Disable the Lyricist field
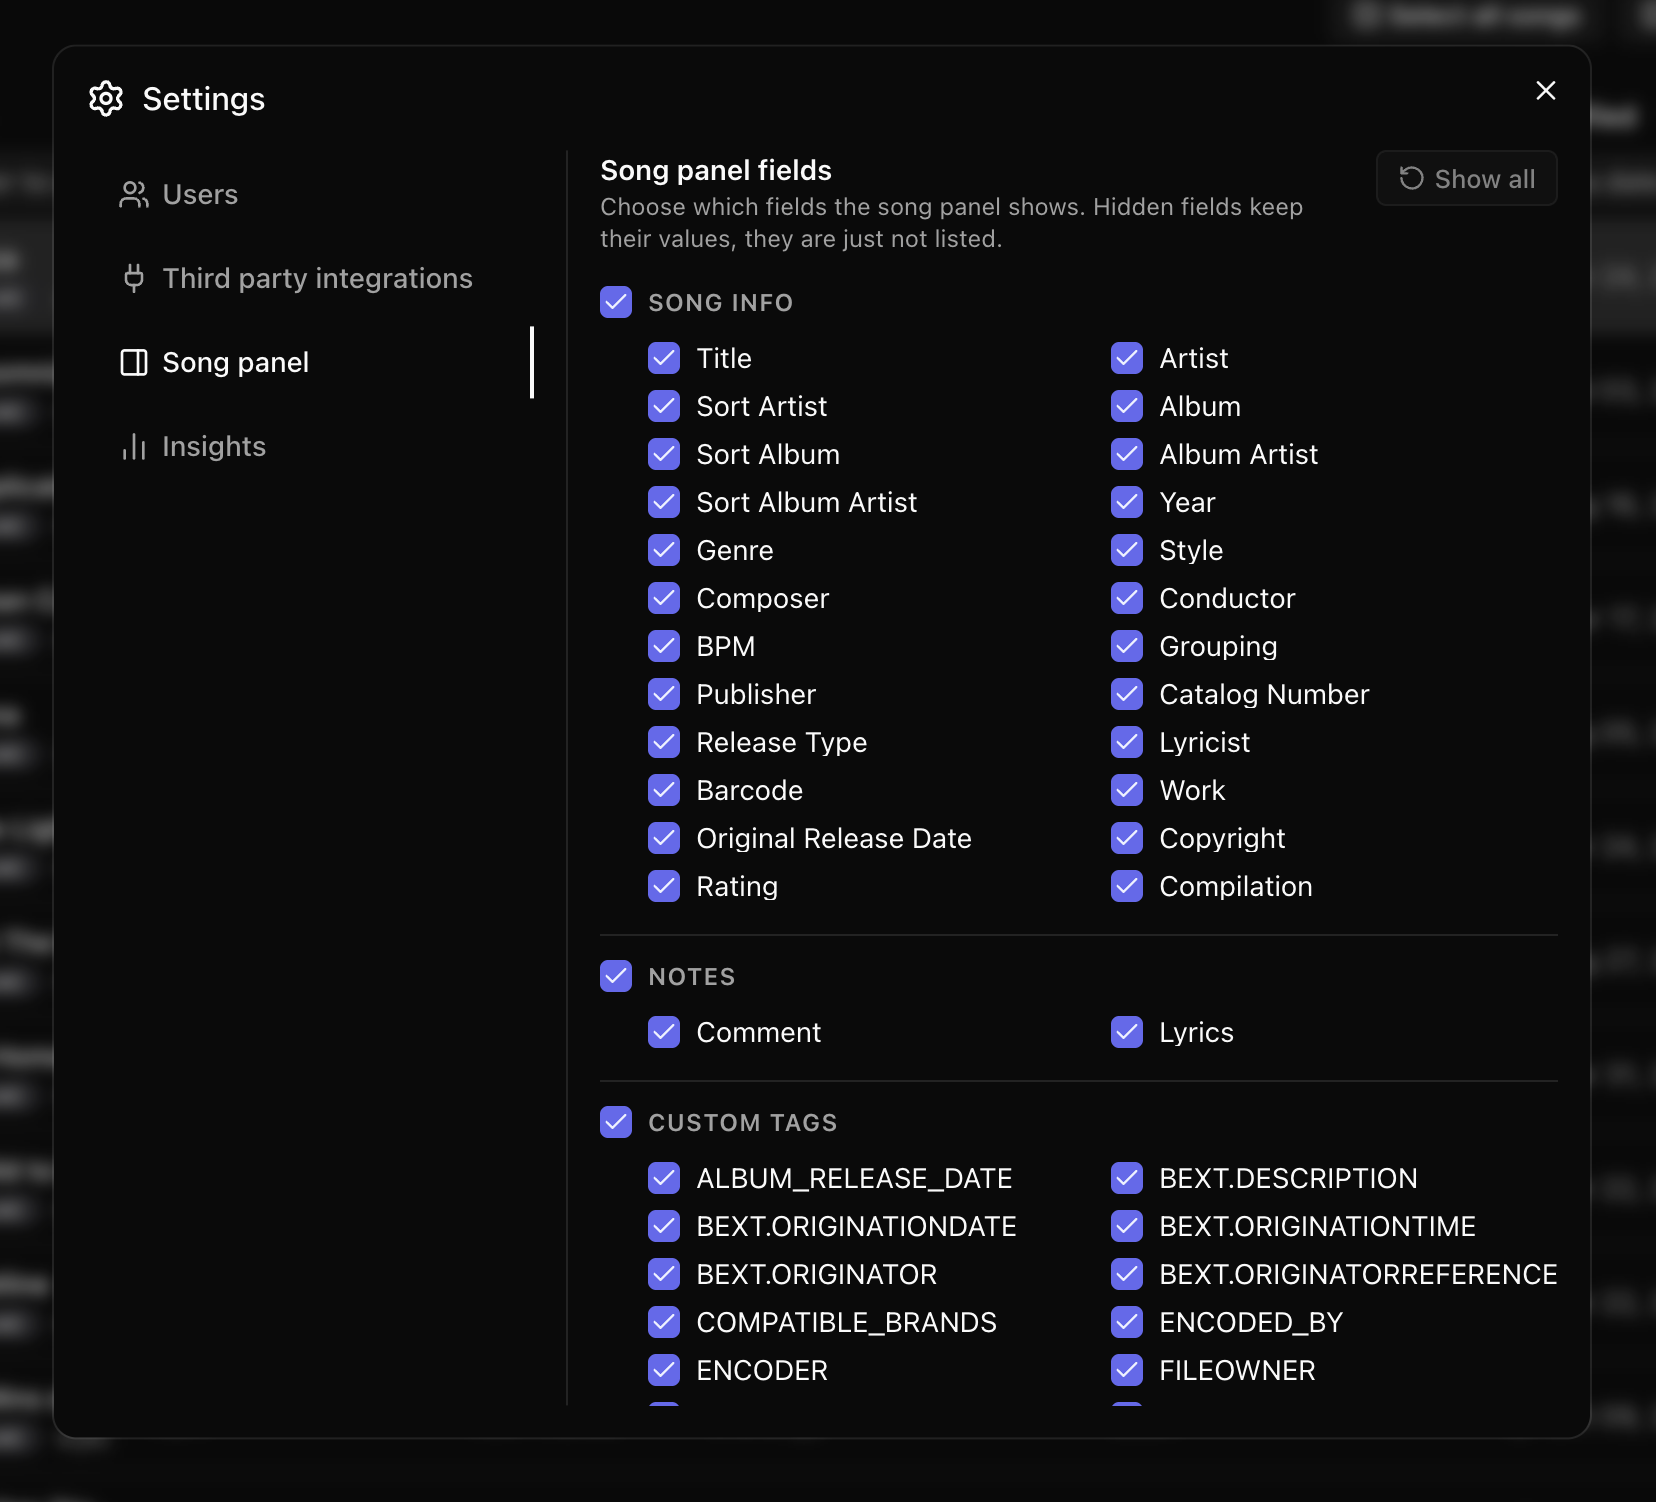The image size is (1656, 1502). tap(1127, 742)
